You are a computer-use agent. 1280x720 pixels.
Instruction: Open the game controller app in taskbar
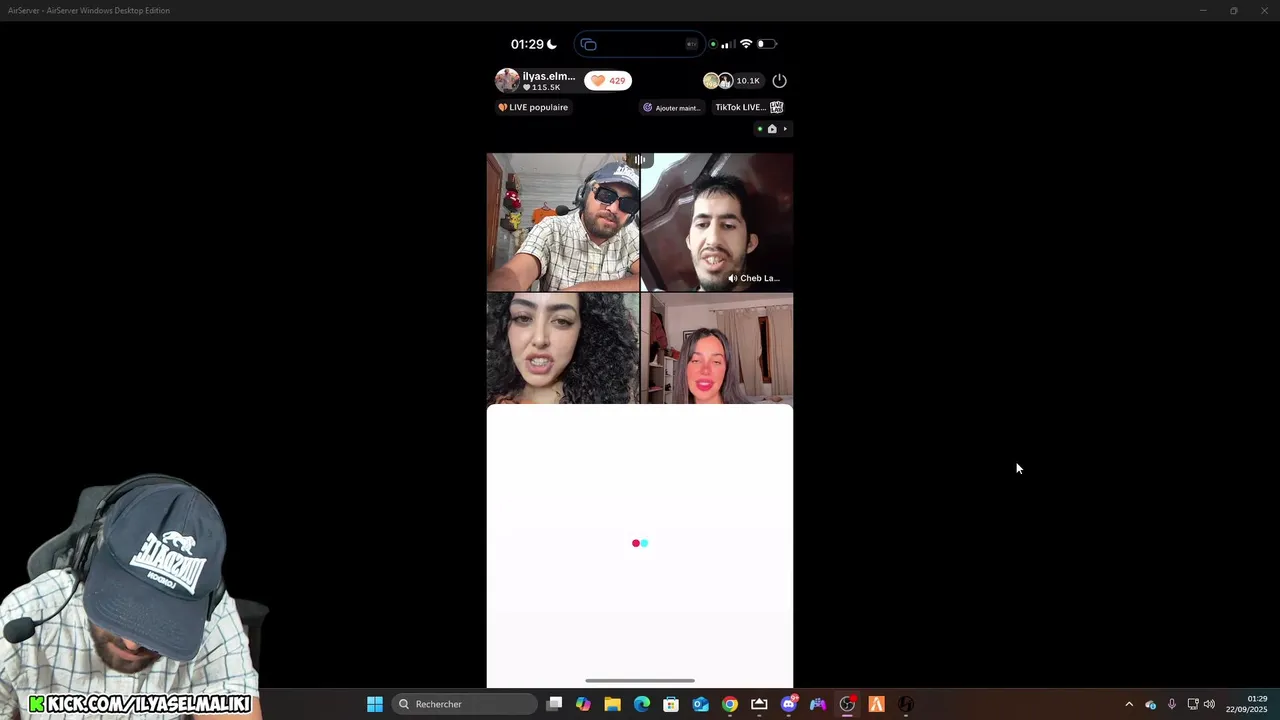[x=818, y=704]
